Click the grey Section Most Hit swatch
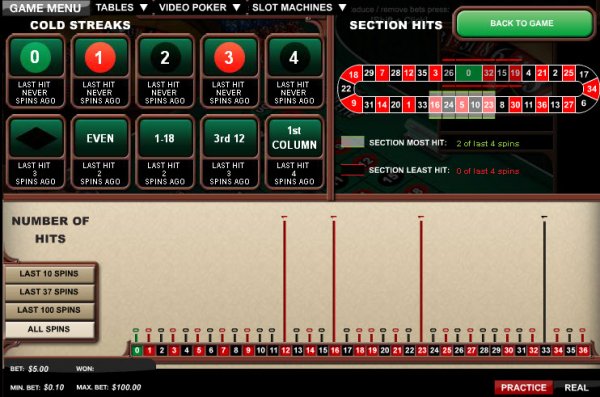The width and height of the screenshot is (600, 397). 352,142
